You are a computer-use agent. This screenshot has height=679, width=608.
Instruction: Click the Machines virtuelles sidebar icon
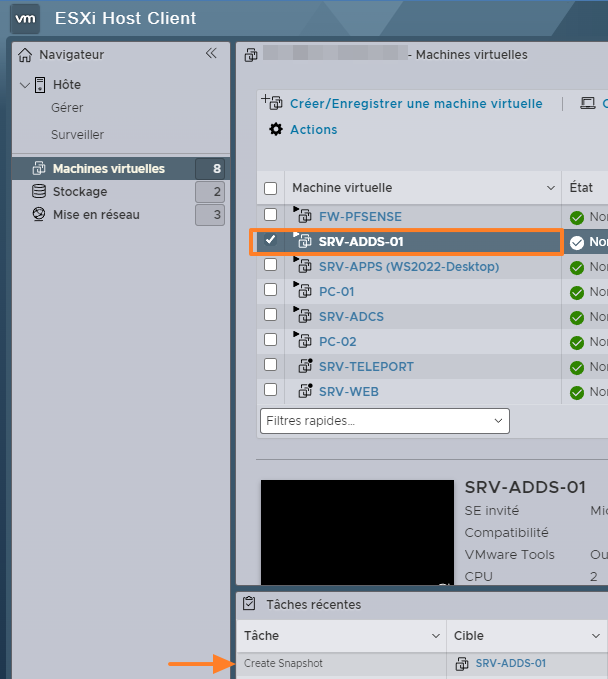pos(39,168)
